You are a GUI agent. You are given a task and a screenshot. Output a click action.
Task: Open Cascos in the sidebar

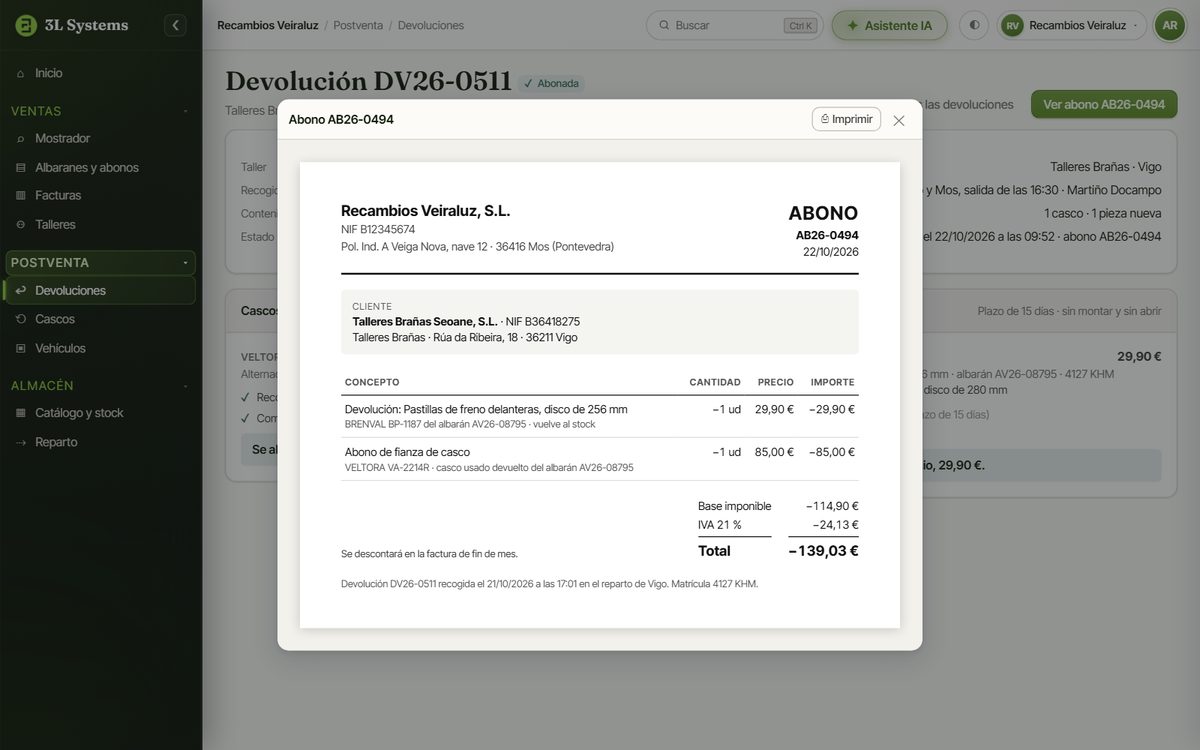click(101, 319)
